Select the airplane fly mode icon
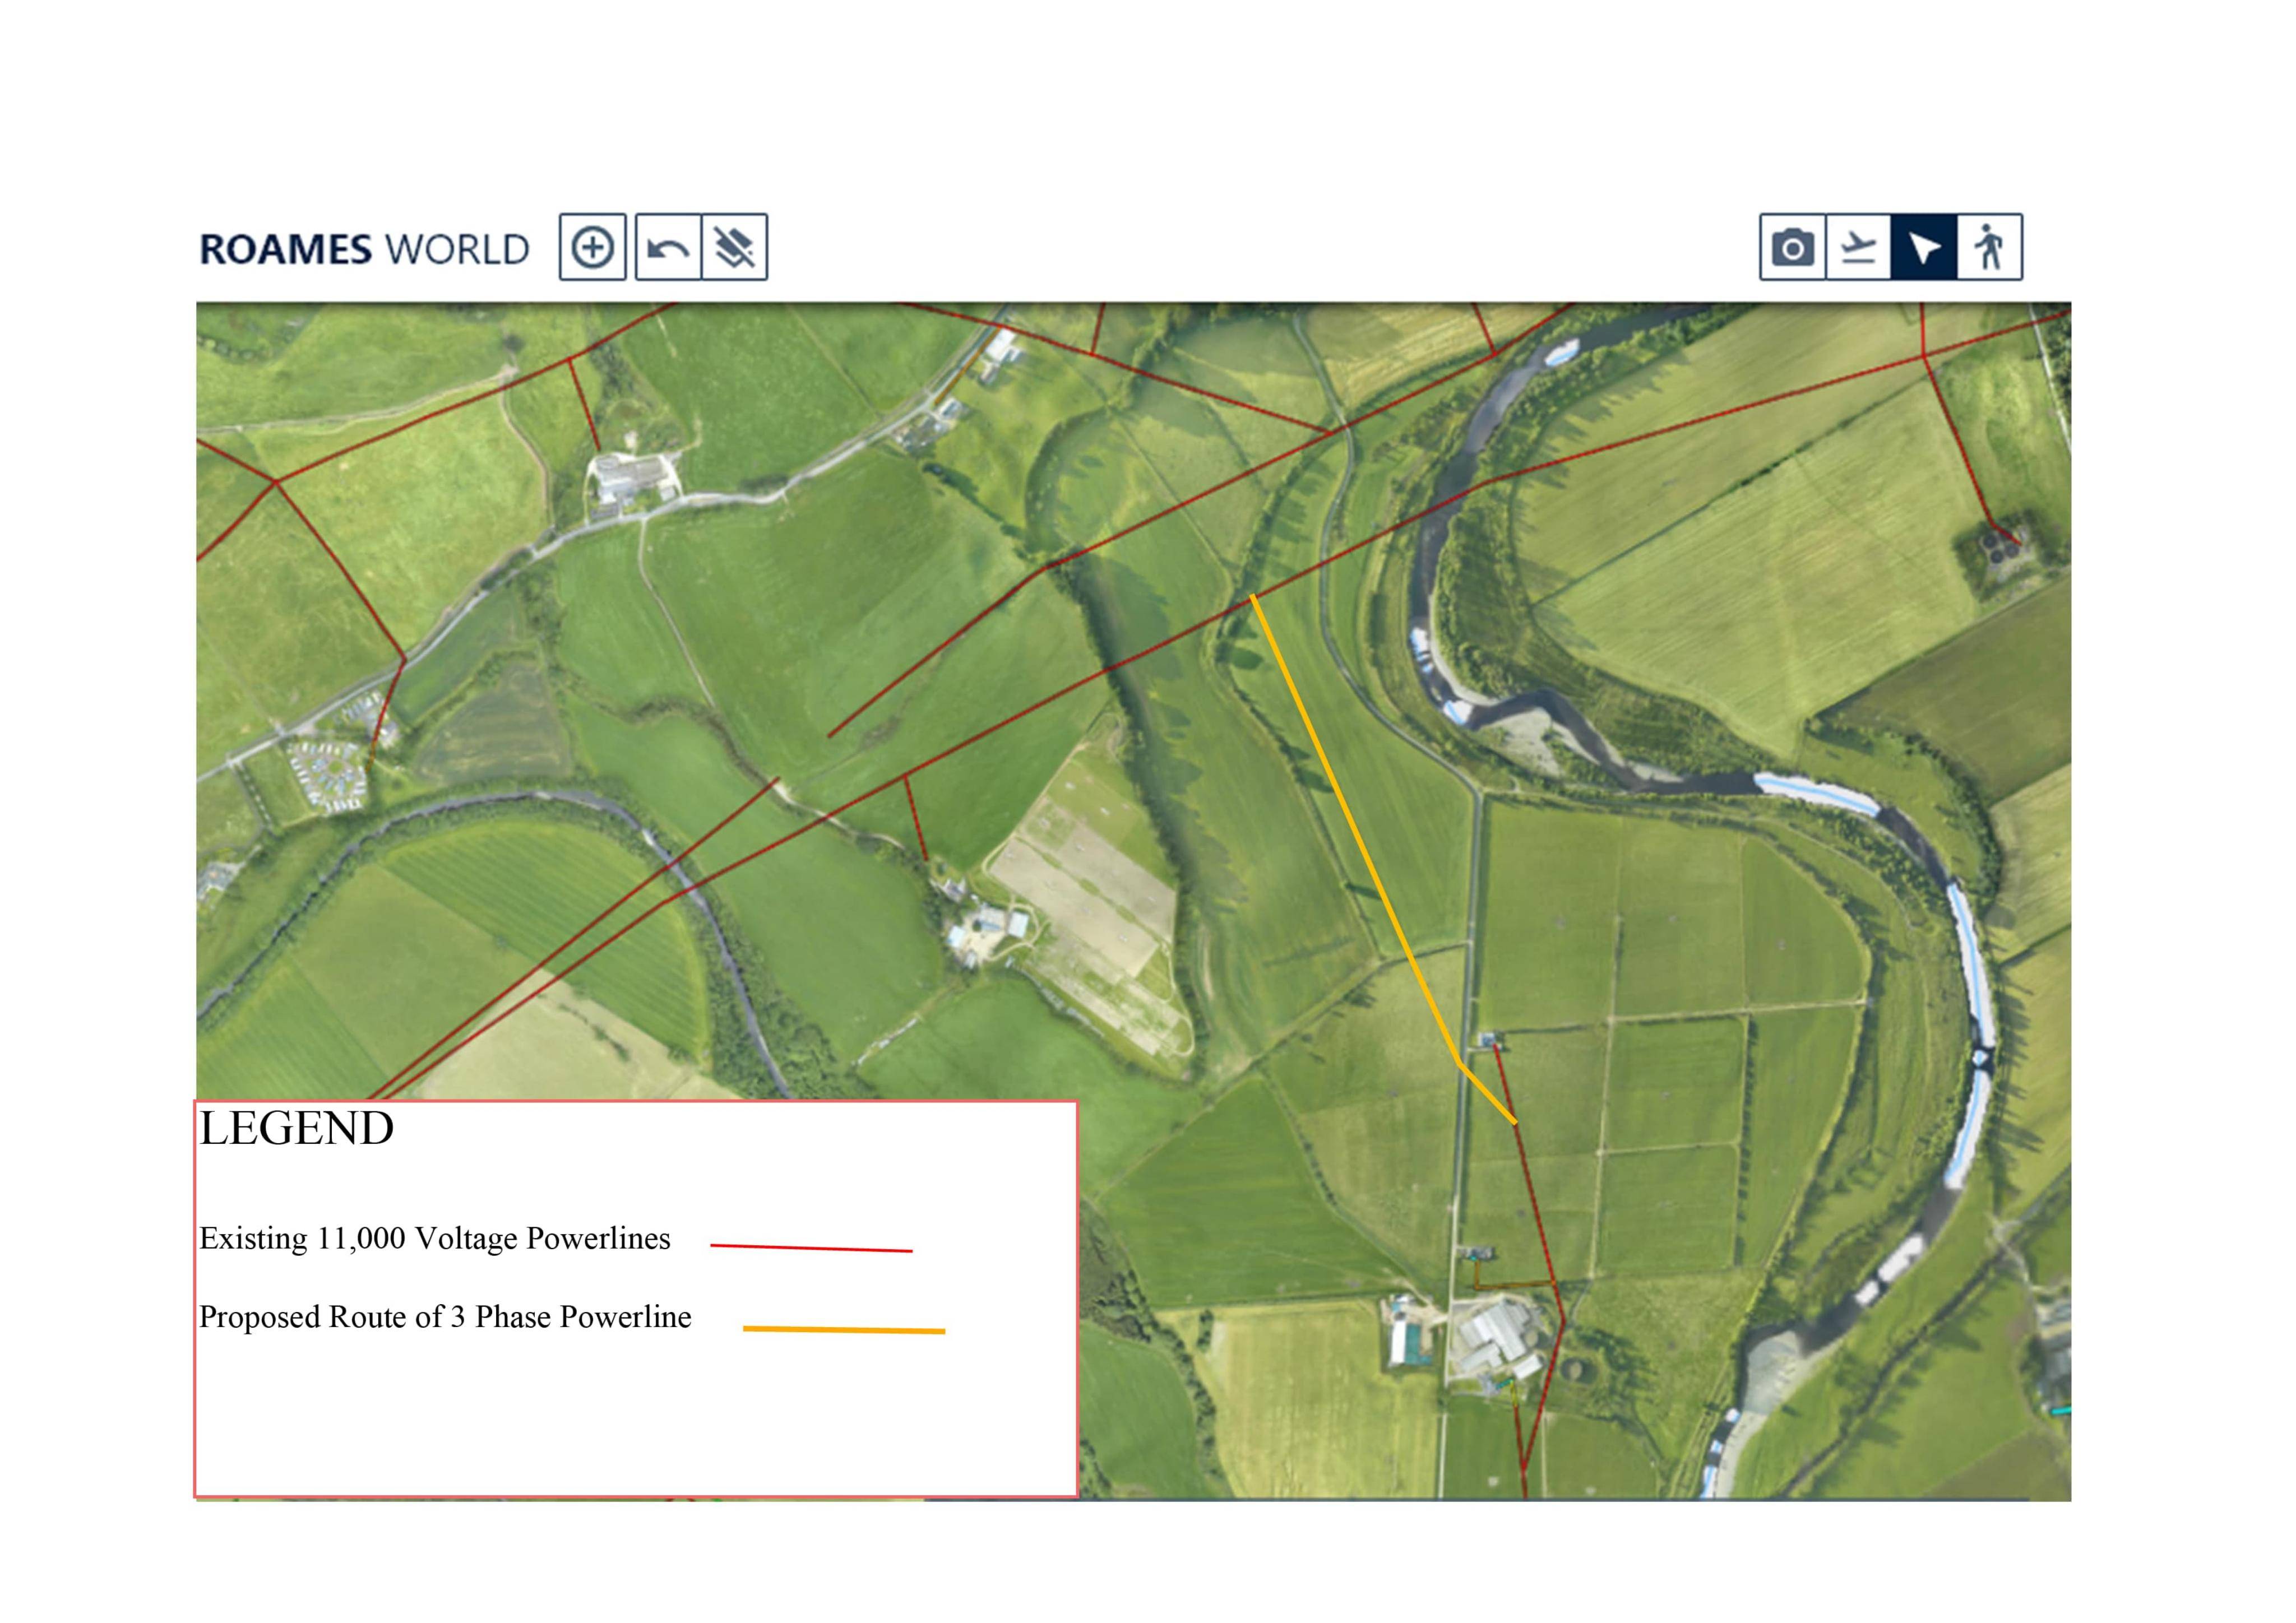The height and width of the screenshot is (1623, 2296). [x=1858, y=247]
